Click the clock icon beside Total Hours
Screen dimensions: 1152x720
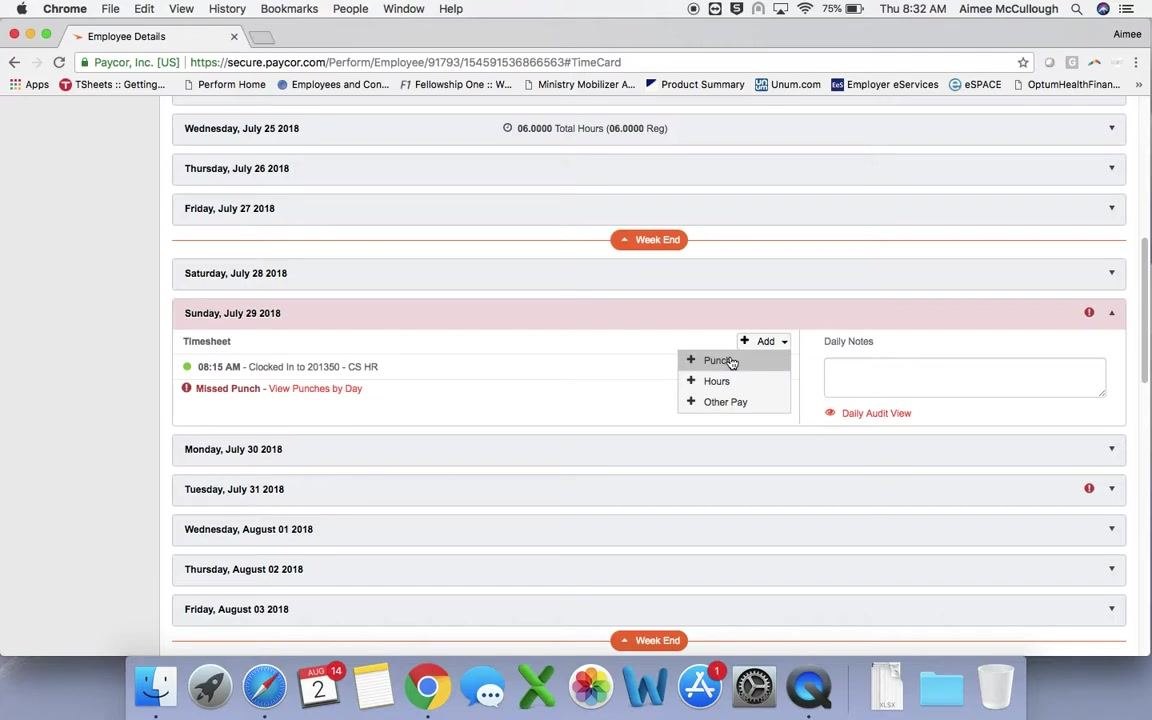coord(507,128)
